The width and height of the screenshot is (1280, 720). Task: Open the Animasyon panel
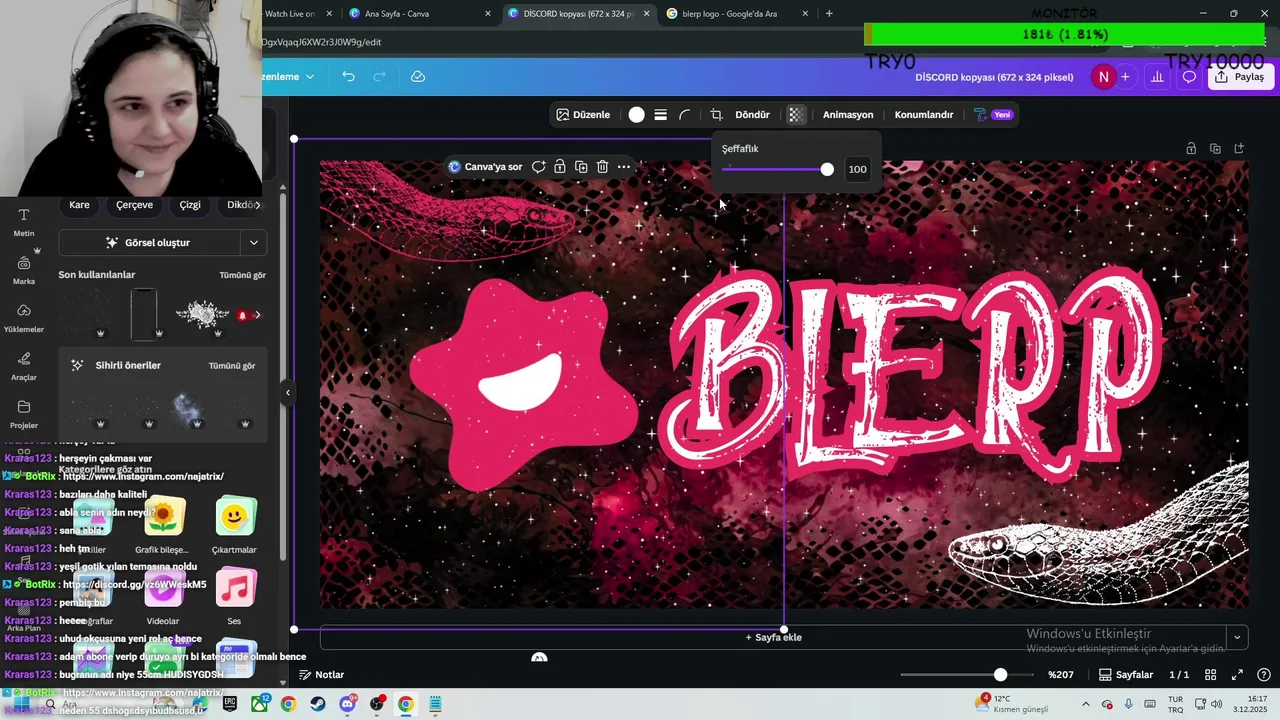pyautogui.click(x=848, y=115)
